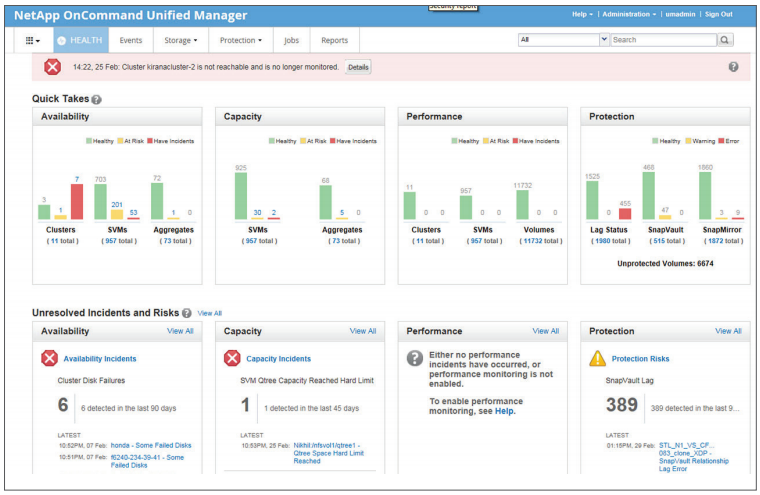Click green Availability Aggregates bar labeled 72
Screen dimensions: 760x495
click(157, 201)
